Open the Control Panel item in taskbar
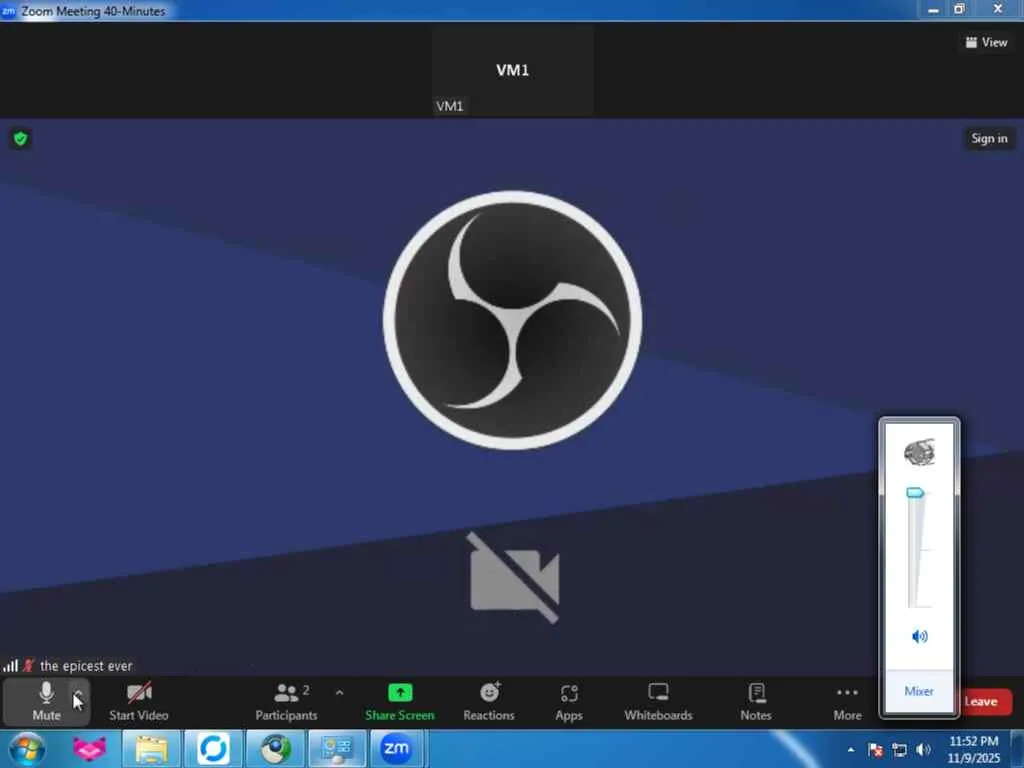The height and width of the screenshot is (768, 1024). [x=337, y=748]
